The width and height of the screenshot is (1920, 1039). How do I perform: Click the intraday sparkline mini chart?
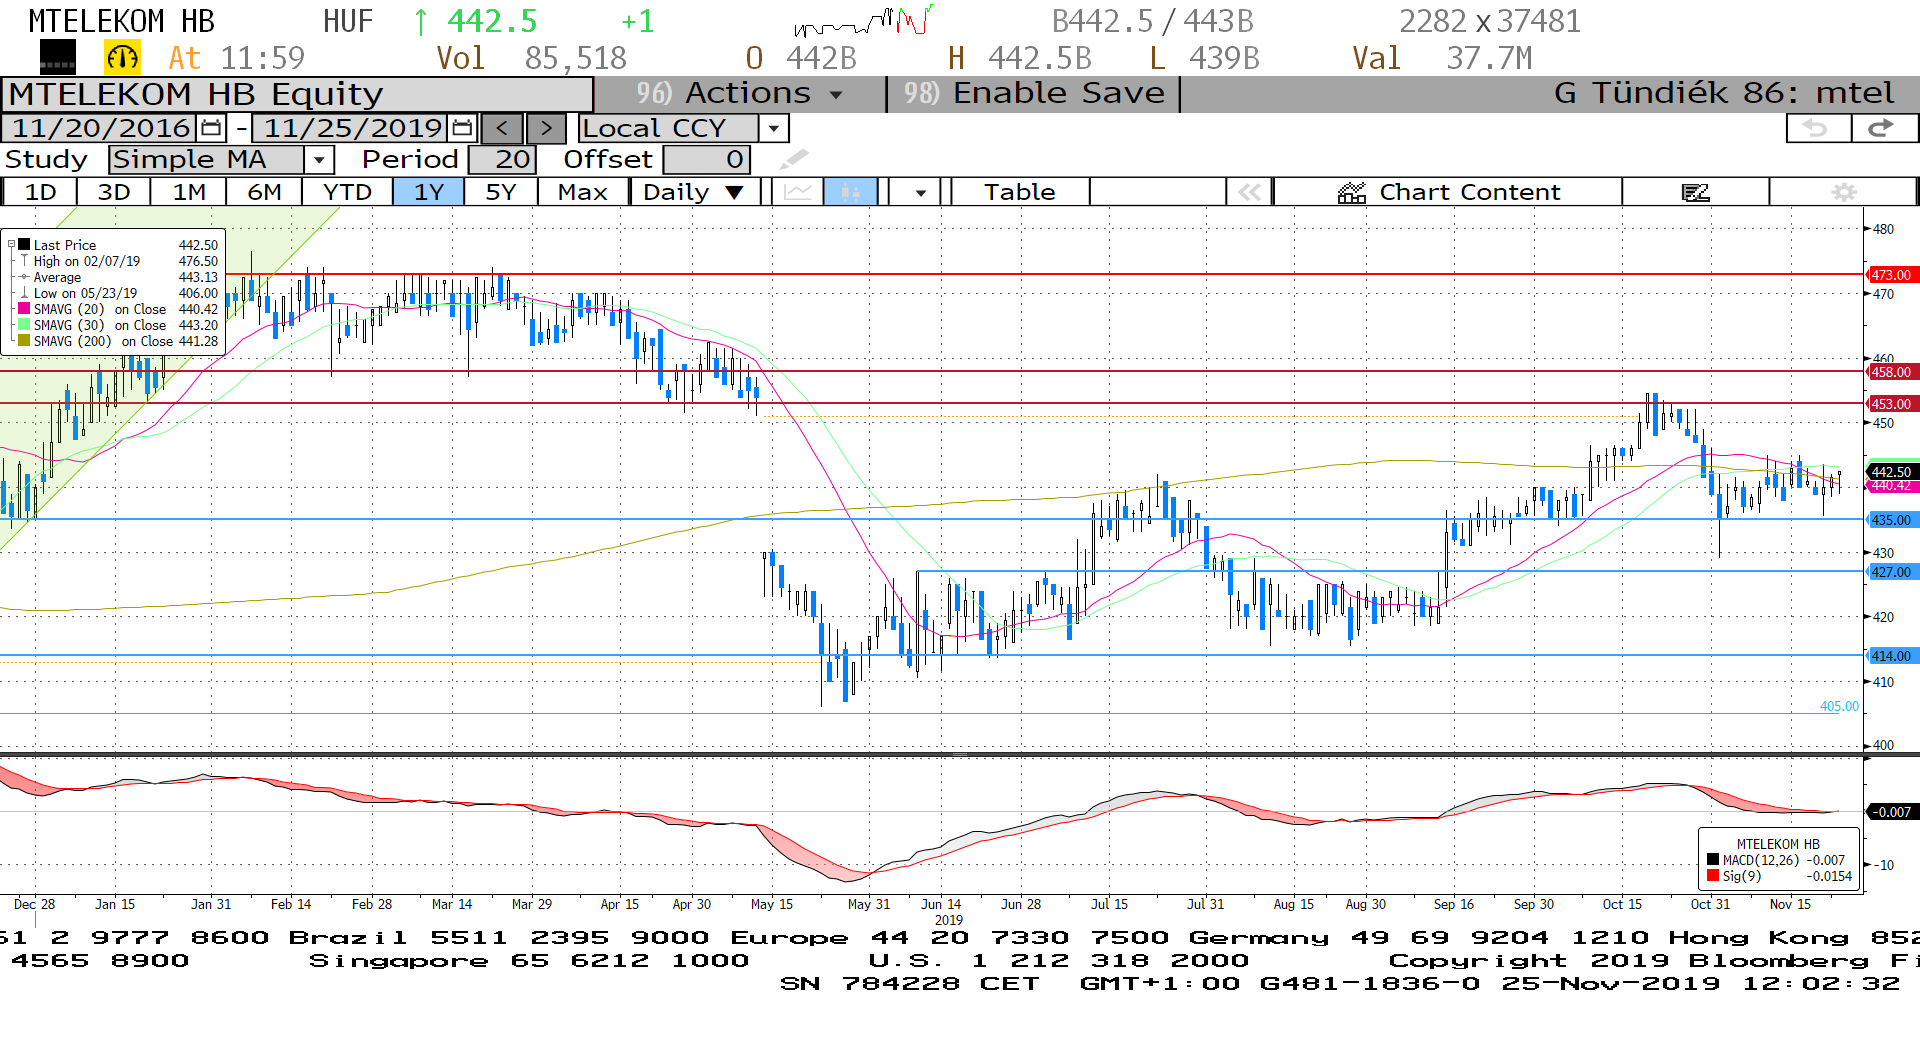click(865, 20)
